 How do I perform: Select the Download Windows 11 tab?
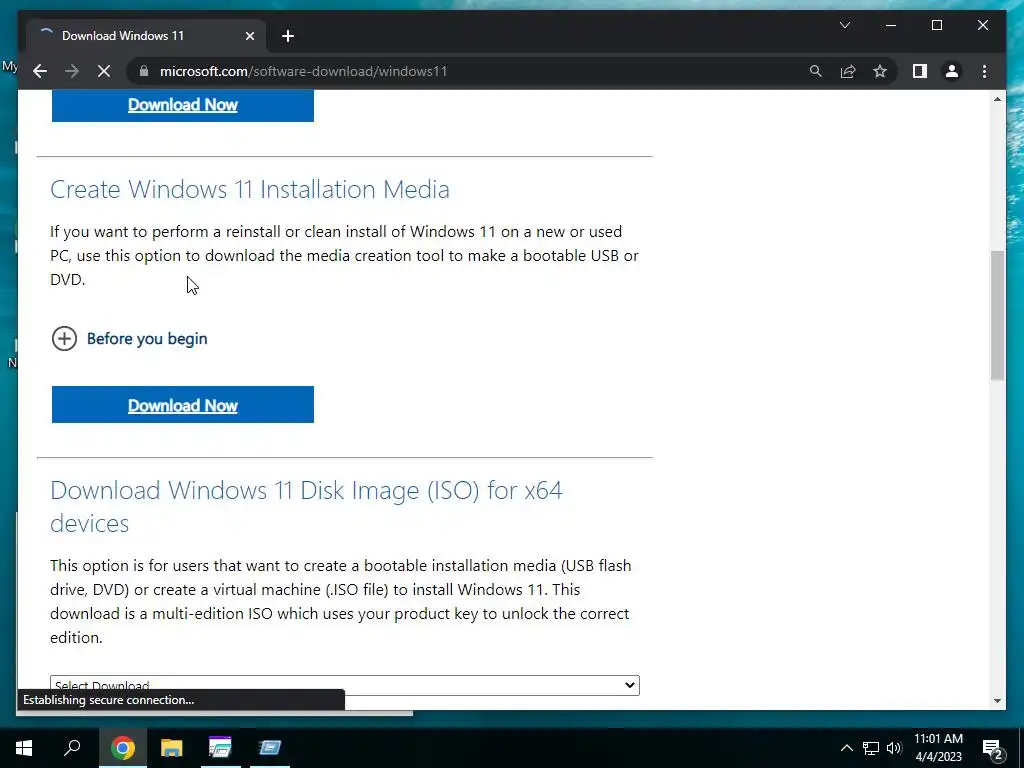click(145, 36)
